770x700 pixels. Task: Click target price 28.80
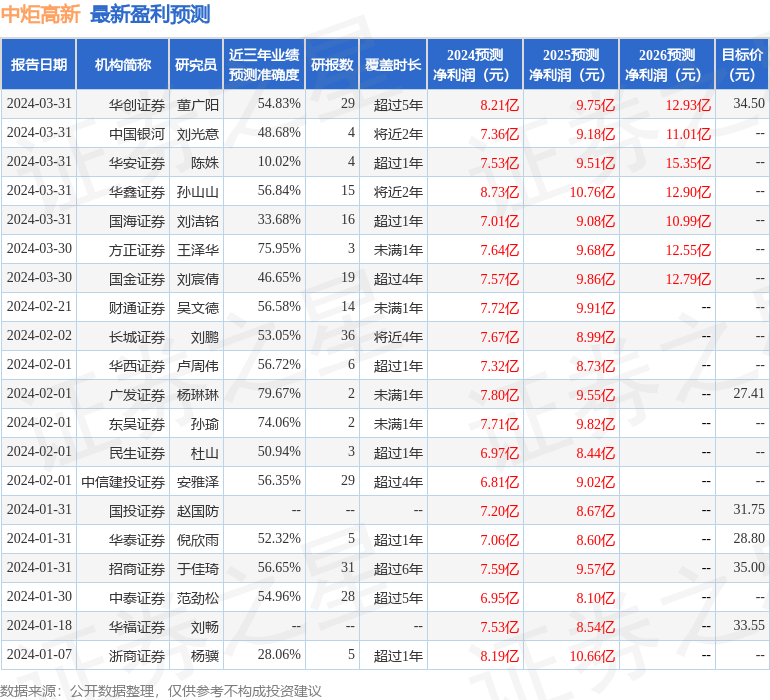click(749, 538)
